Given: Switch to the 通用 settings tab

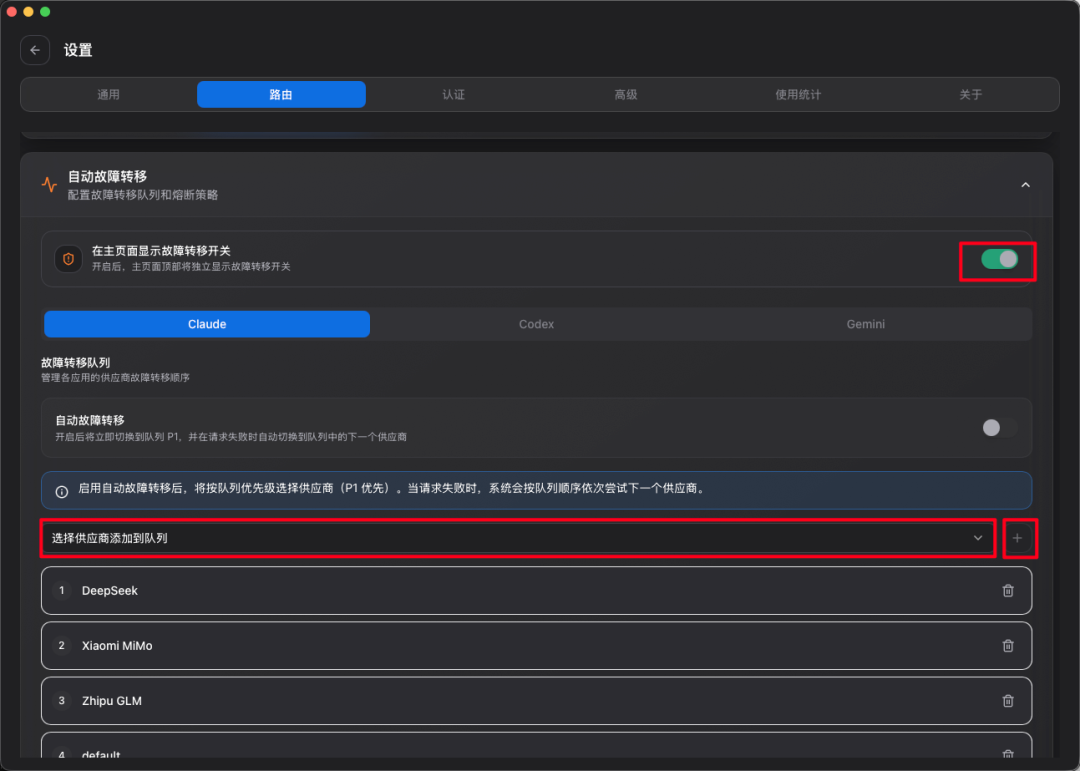Looking at the screenshot, I should click(108, 94).
